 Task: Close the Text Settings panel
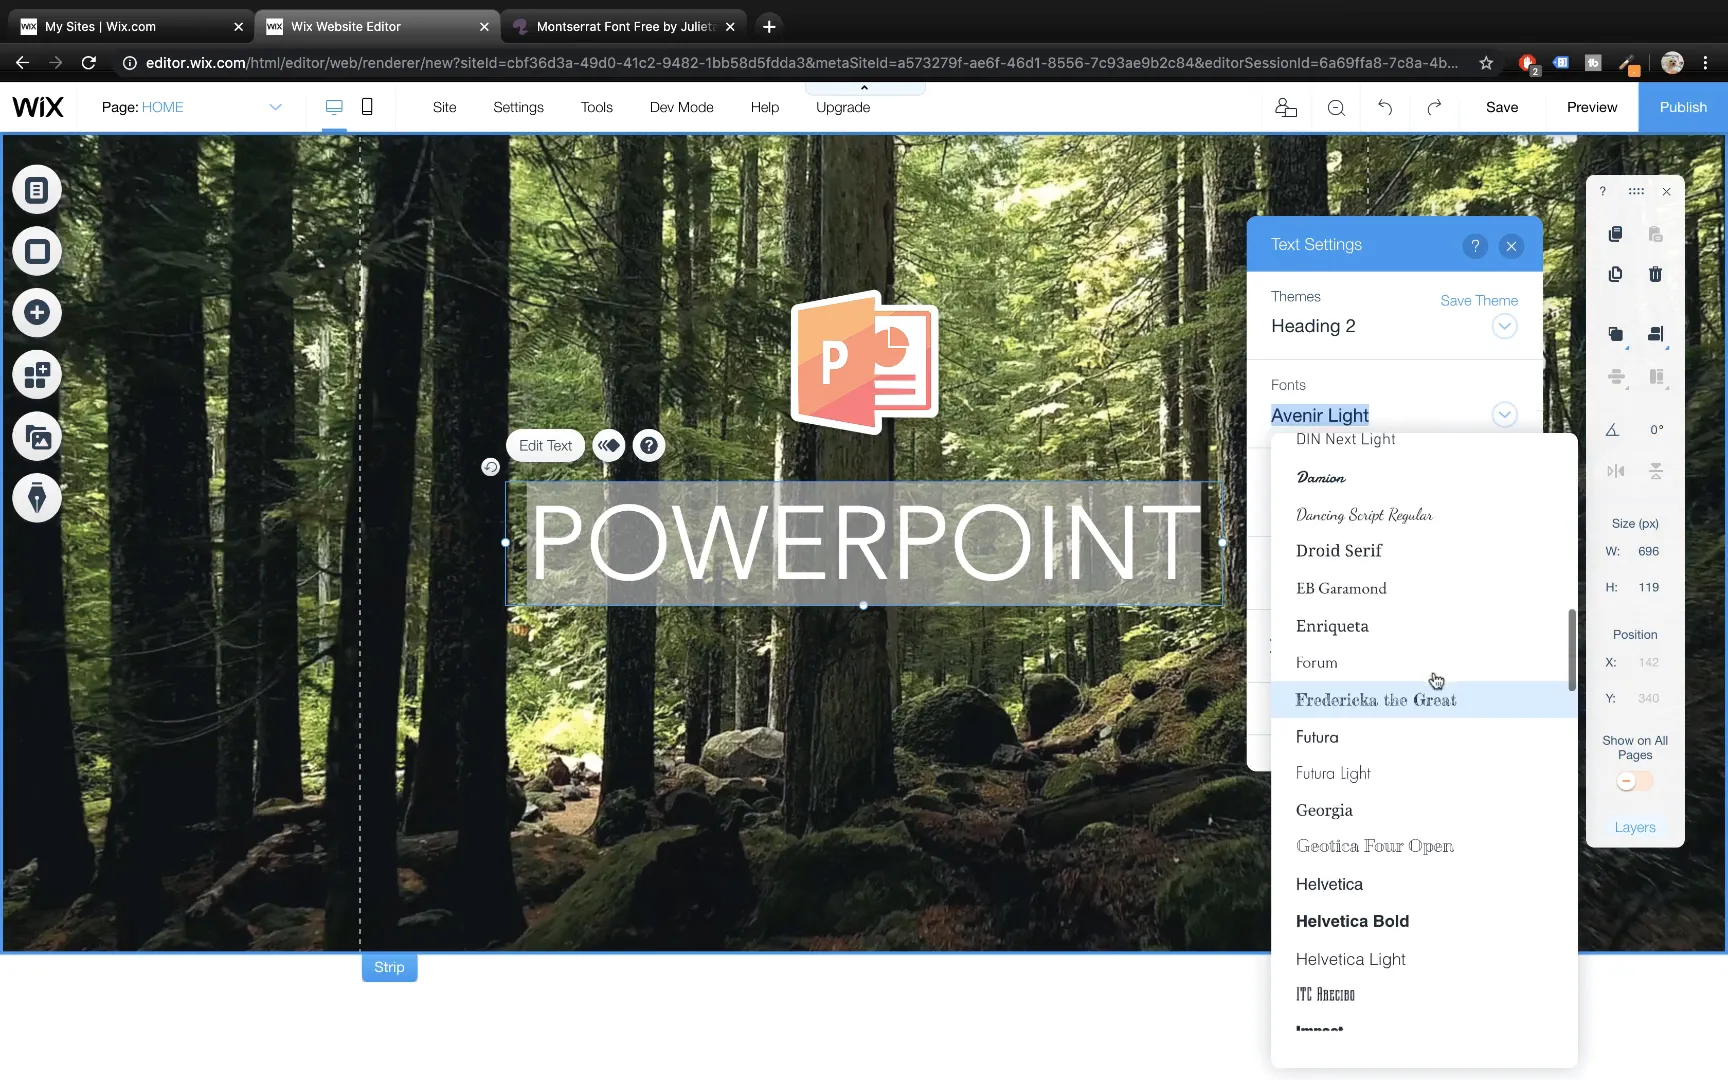coord(1511,246)
